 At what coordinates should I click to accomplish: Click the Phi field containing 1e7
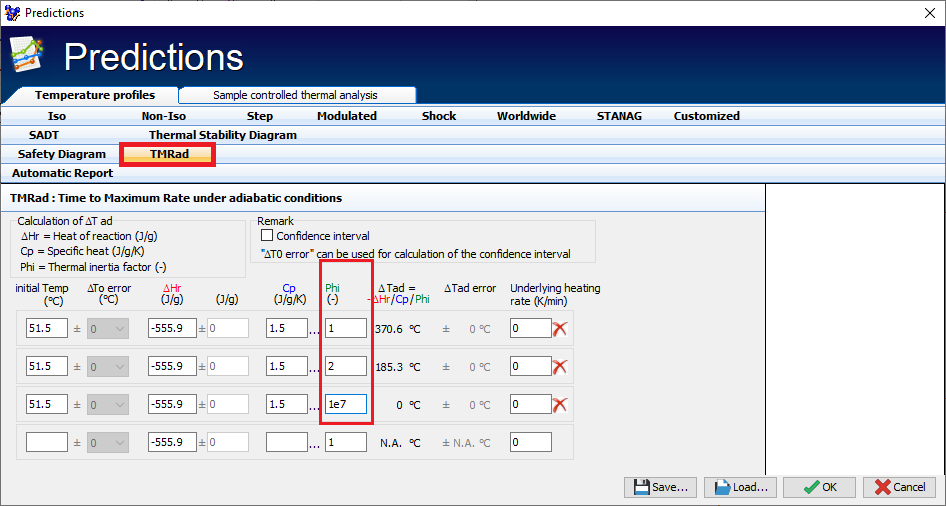pyautogui.click(x=345, y=404)
